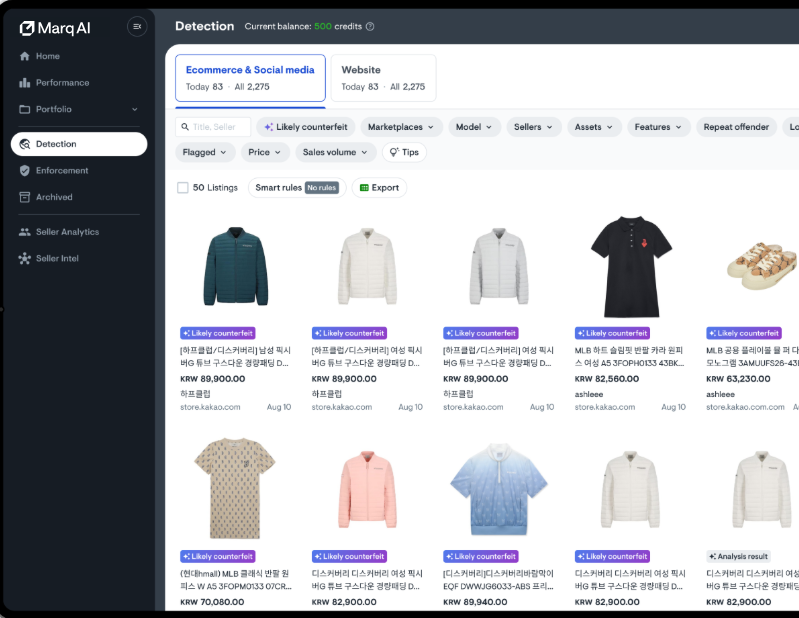Expand the Portfolio menu chevron
The width and height of the screenshot is (799, 618).
click(135, 109)
